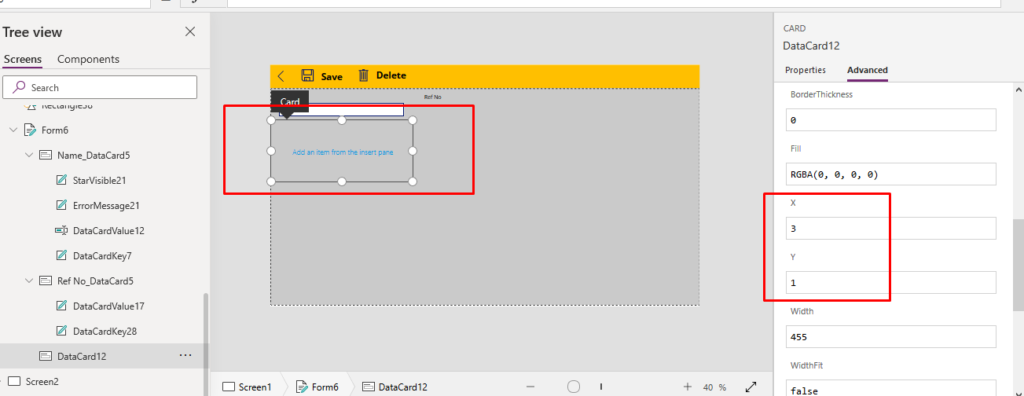1024x396 pixels.
Task: Edit the Width property field
Action: click(x=891, y=337)
